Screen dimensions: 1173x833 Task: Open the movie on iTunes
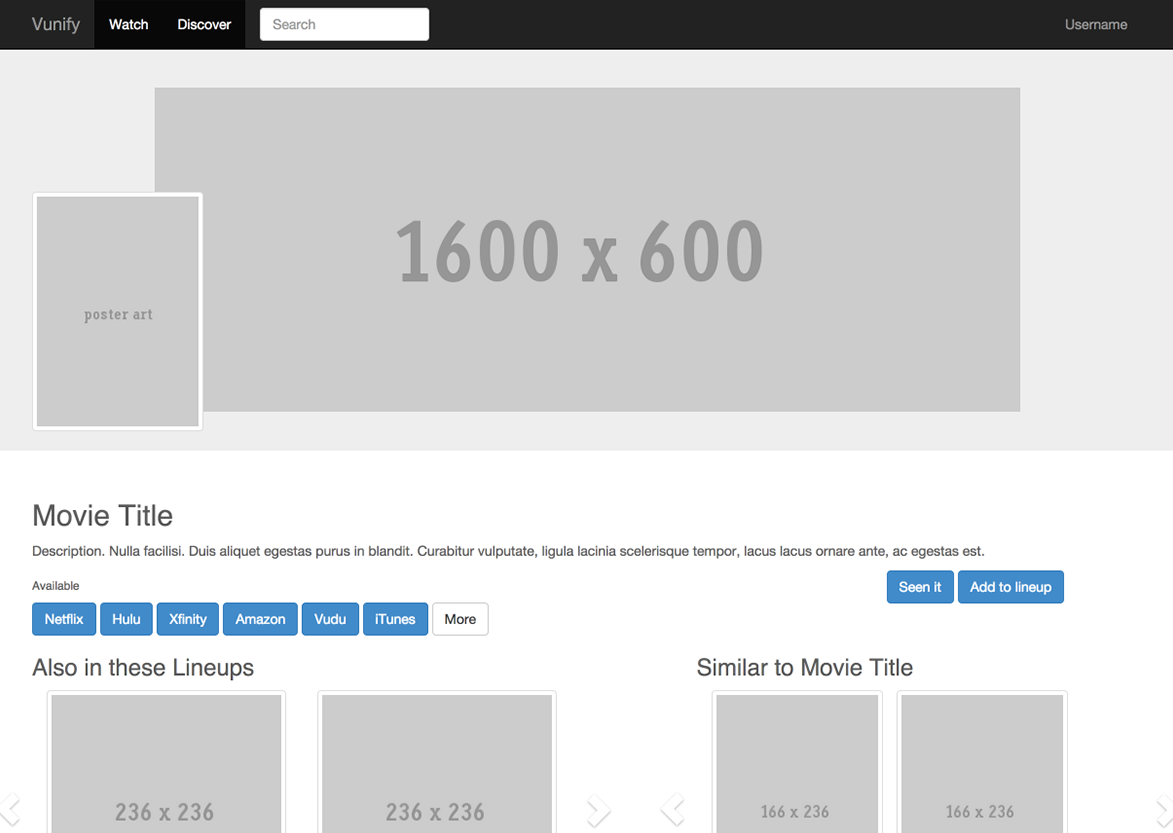395,619
